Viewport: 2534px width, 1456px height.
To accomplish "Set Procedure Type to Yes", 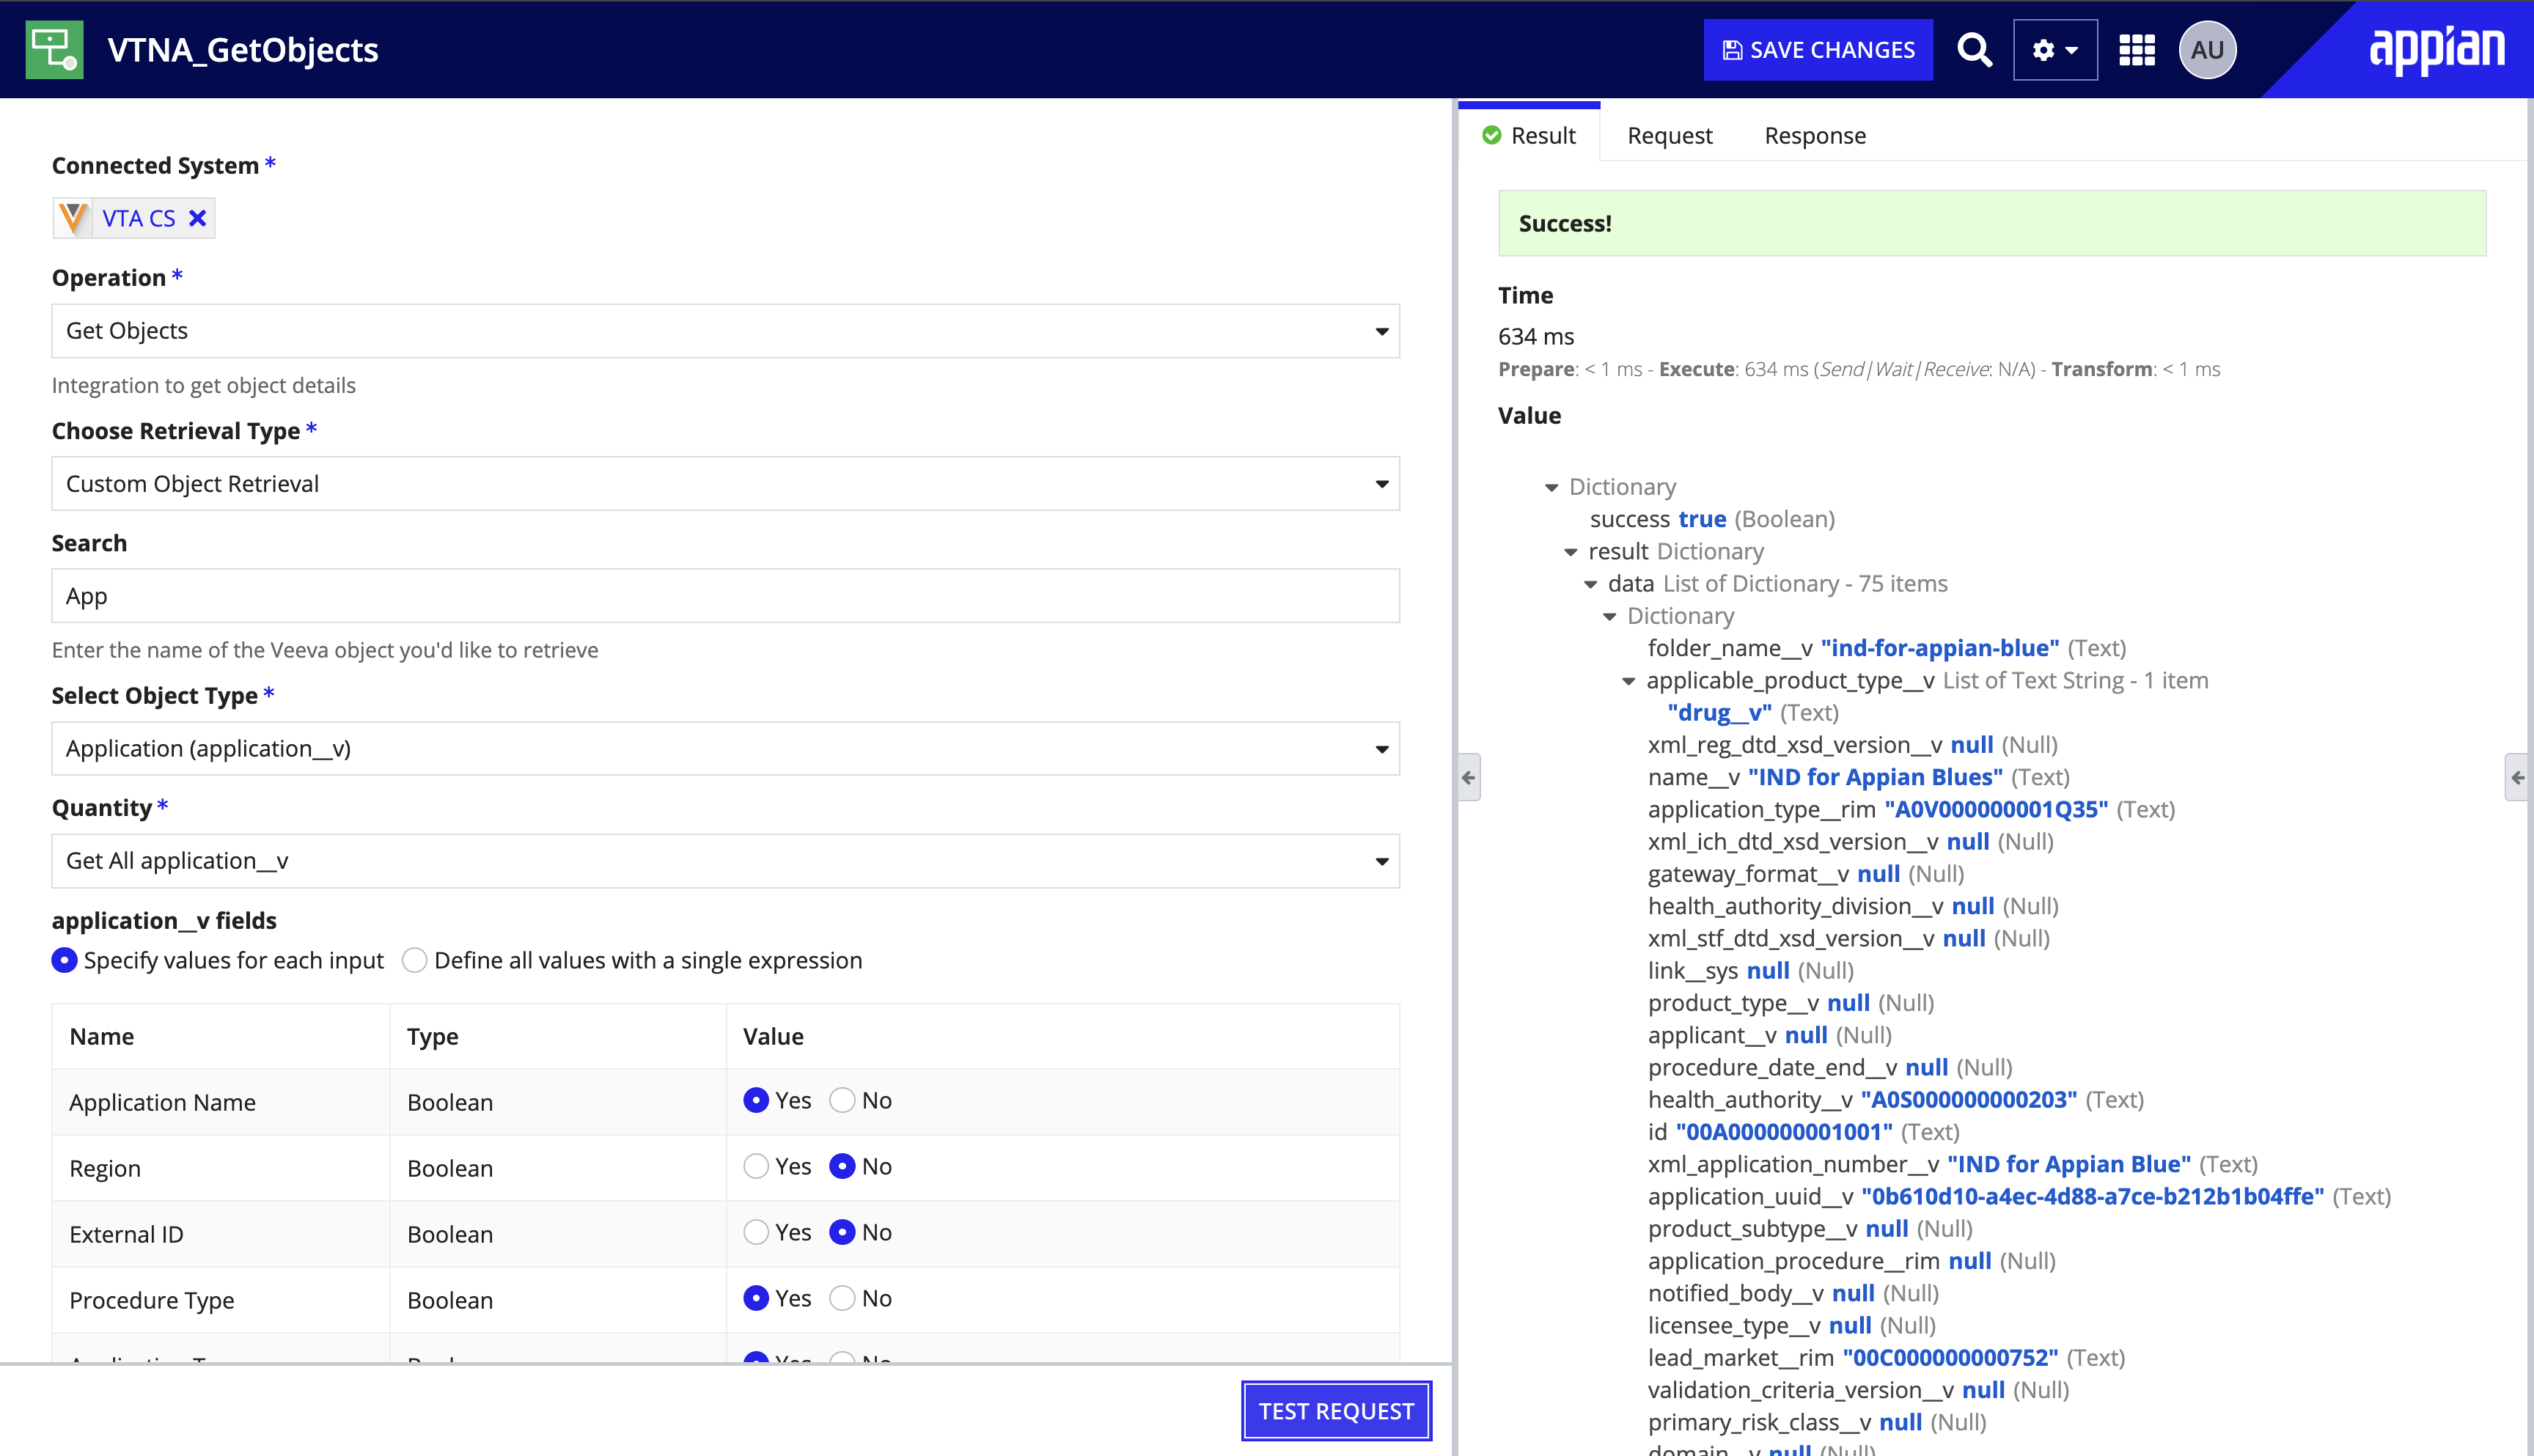I will [756, 1298].
